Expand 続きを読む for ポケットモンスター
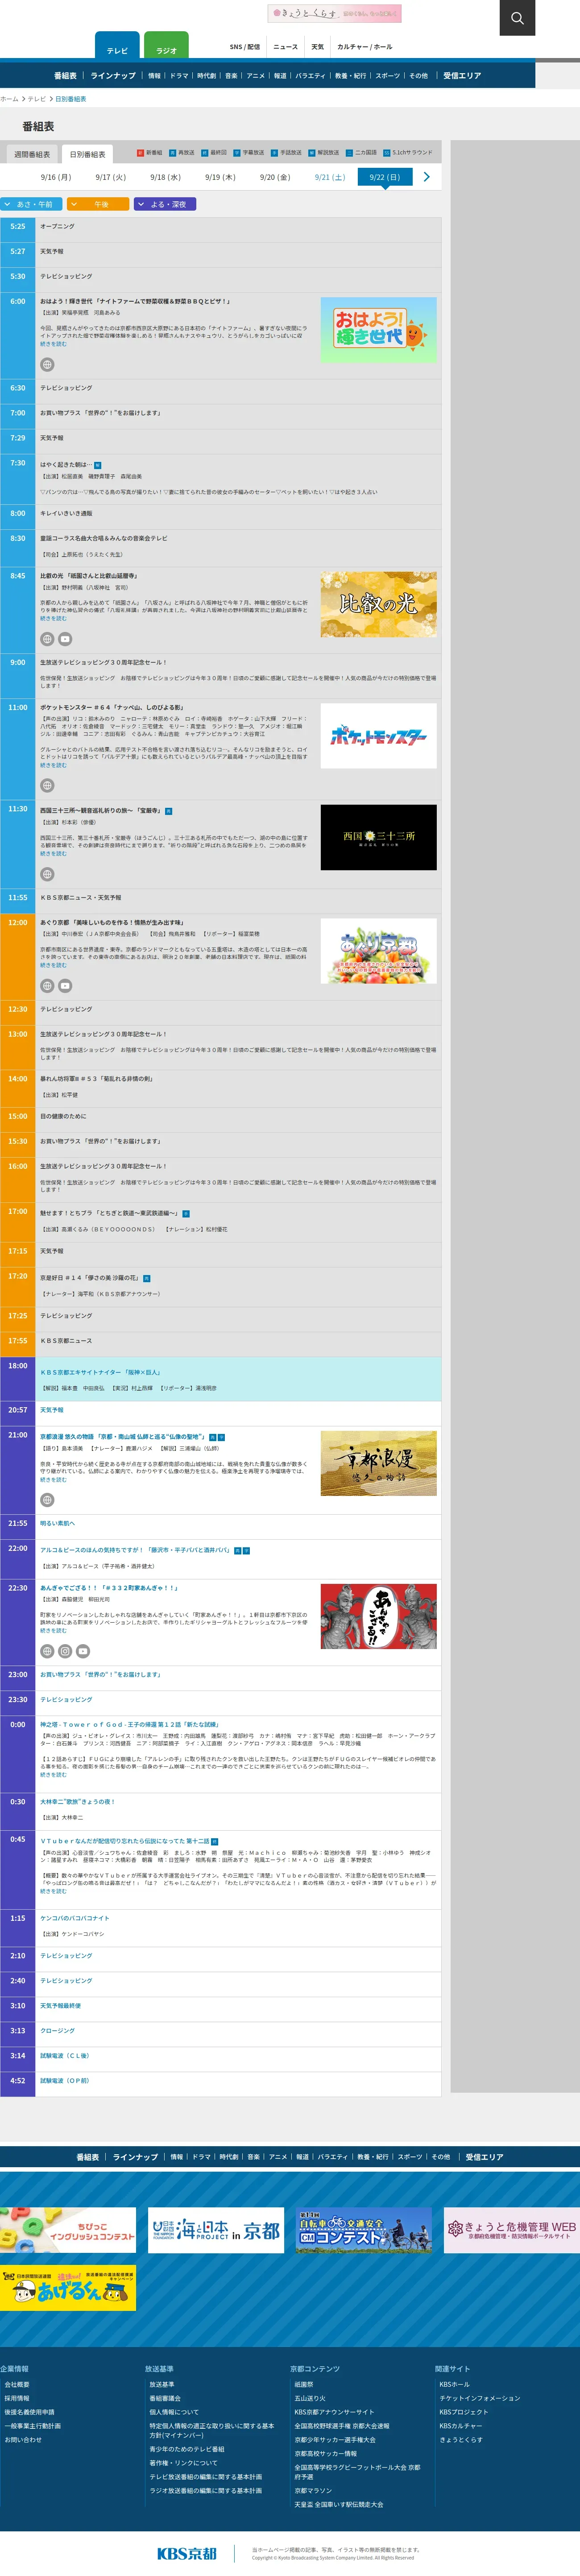This screenshot has width=580, height=2576. pyautogui.click(x=53, y=765)
